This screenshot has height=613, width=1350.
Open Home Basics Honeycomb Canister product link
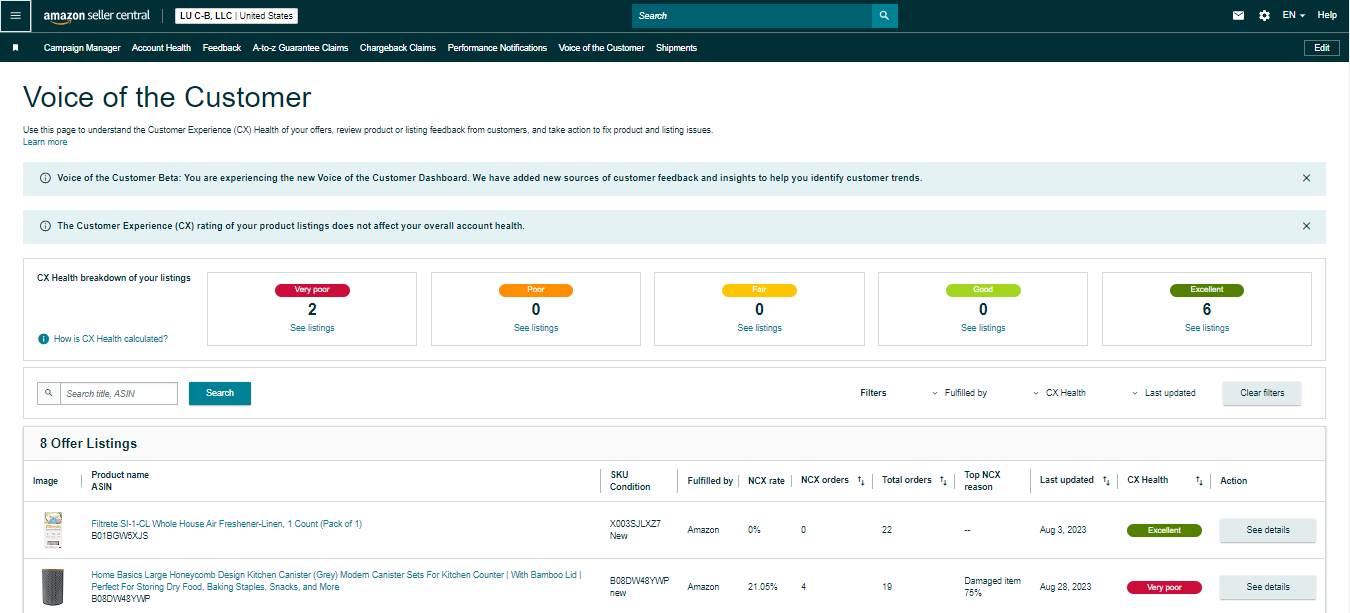(335, 581)
